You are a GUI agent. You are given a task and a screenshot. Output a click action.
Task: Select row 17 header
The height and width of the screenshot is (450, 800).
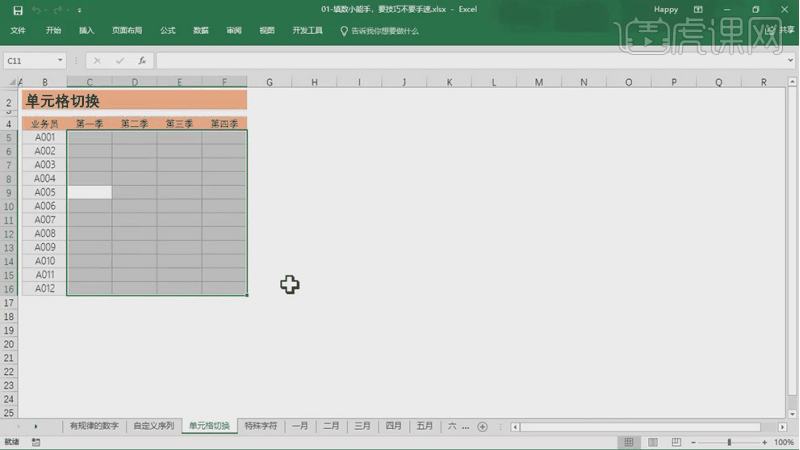pyautogui.click(x=9, y=303)
